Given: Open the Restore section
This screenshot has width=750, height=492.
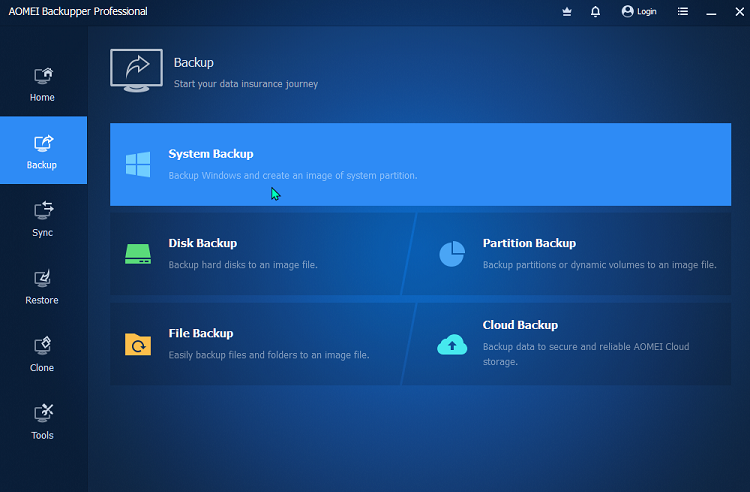Looking at the screenshot, I should point(43,286).
